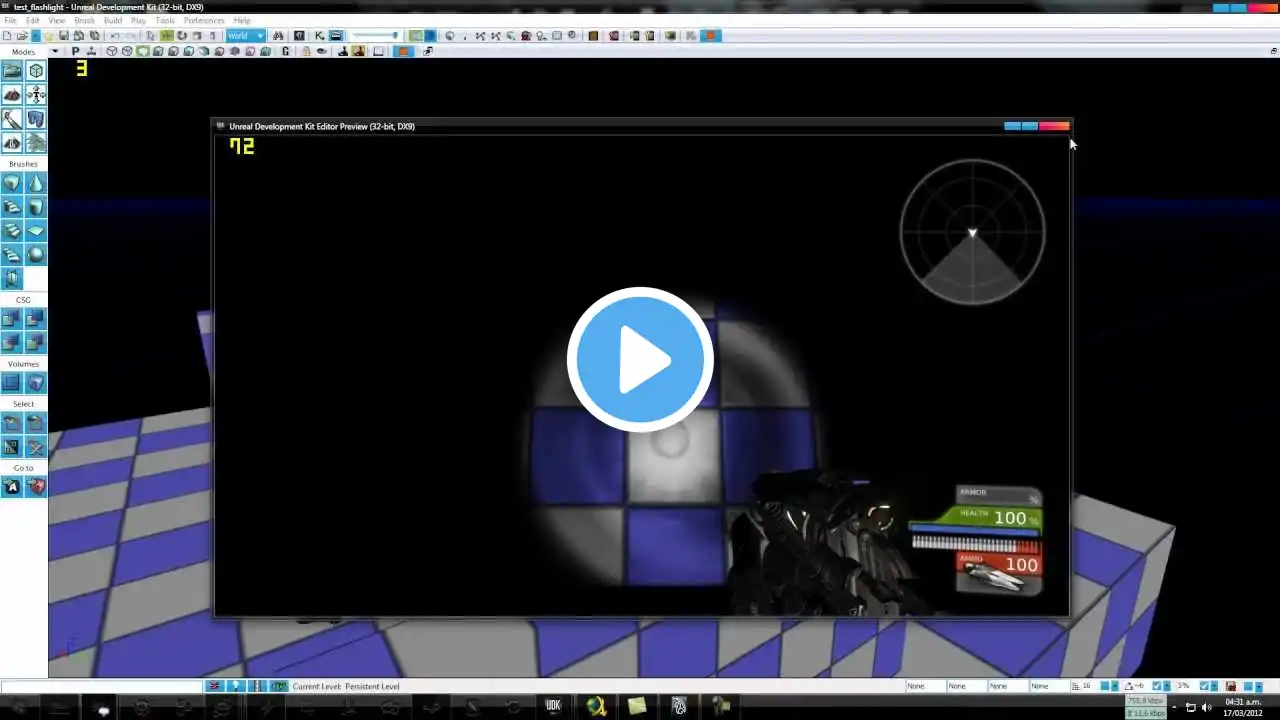Open Landscape editing mode
Viewport: 1280px width, 720px height.
tap(12, 143)
